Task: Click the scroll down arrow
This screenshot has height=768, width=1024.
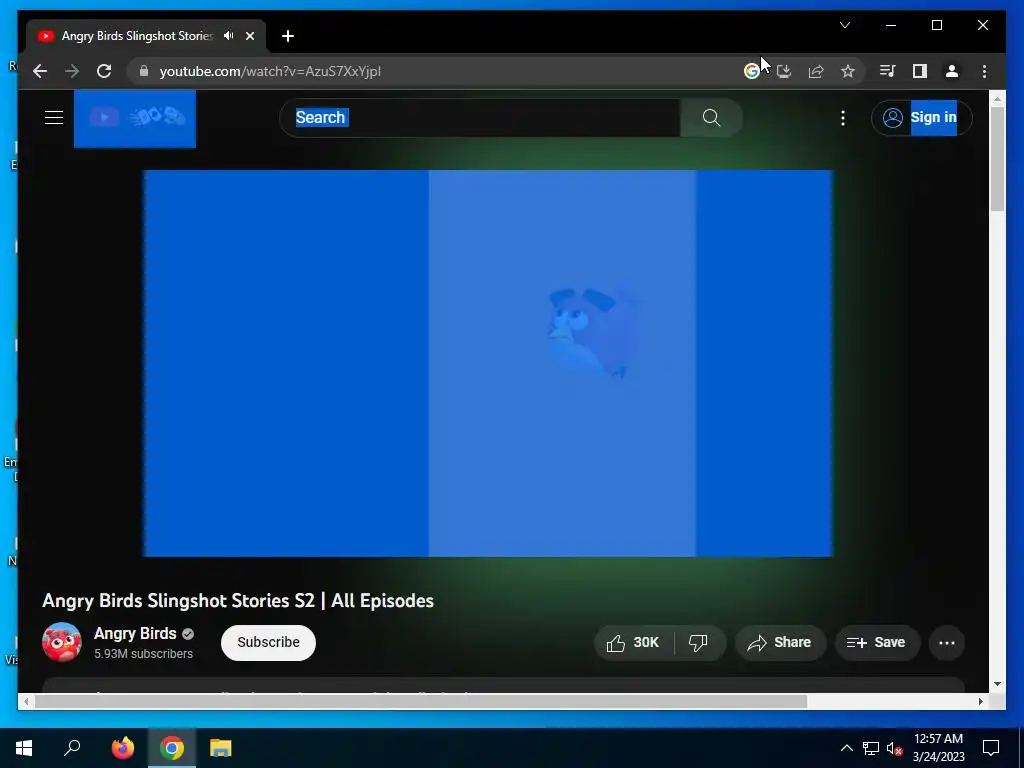Action: pos(997,684)
